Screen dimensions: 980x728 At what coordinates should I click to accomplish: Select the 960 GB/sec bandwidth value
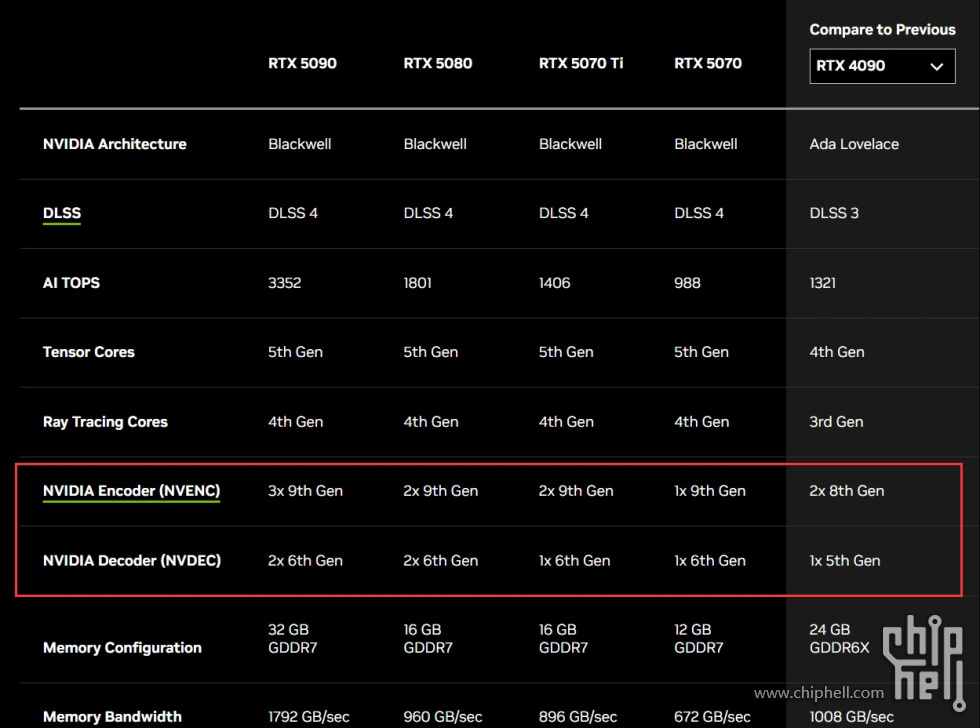pos(442,717)
